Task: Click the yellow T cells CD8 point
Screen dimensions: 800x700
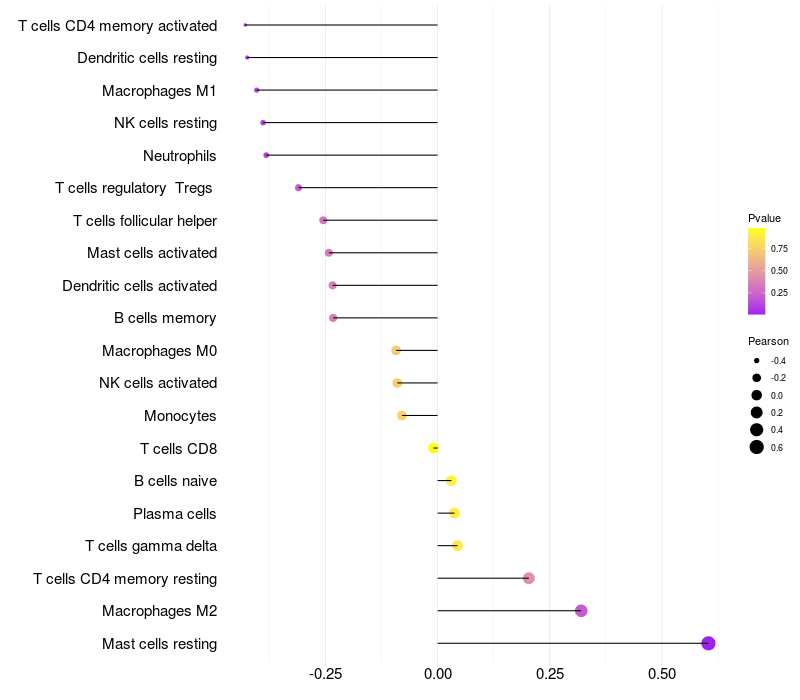Action: (433, 448)
